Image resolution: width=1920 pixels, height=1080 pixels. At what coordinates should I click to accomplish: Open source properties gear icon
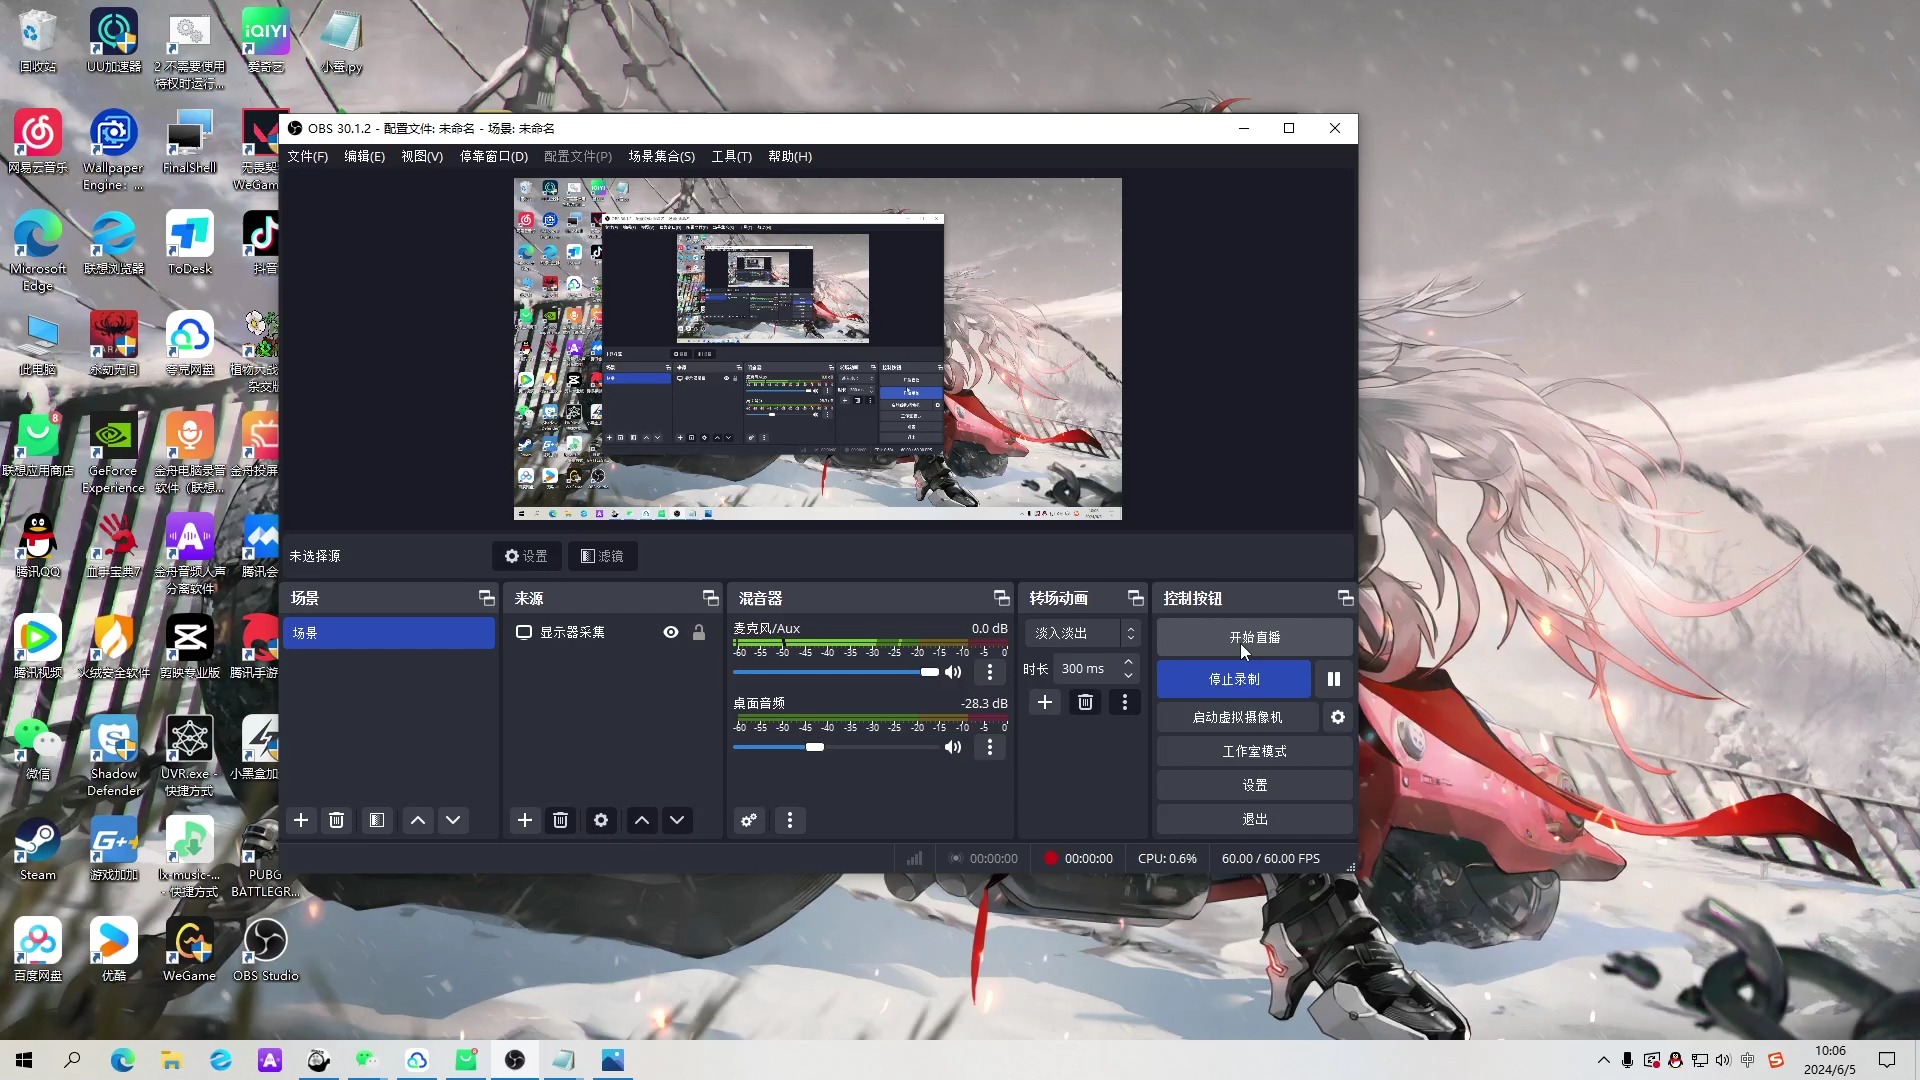tap(601, 820)
